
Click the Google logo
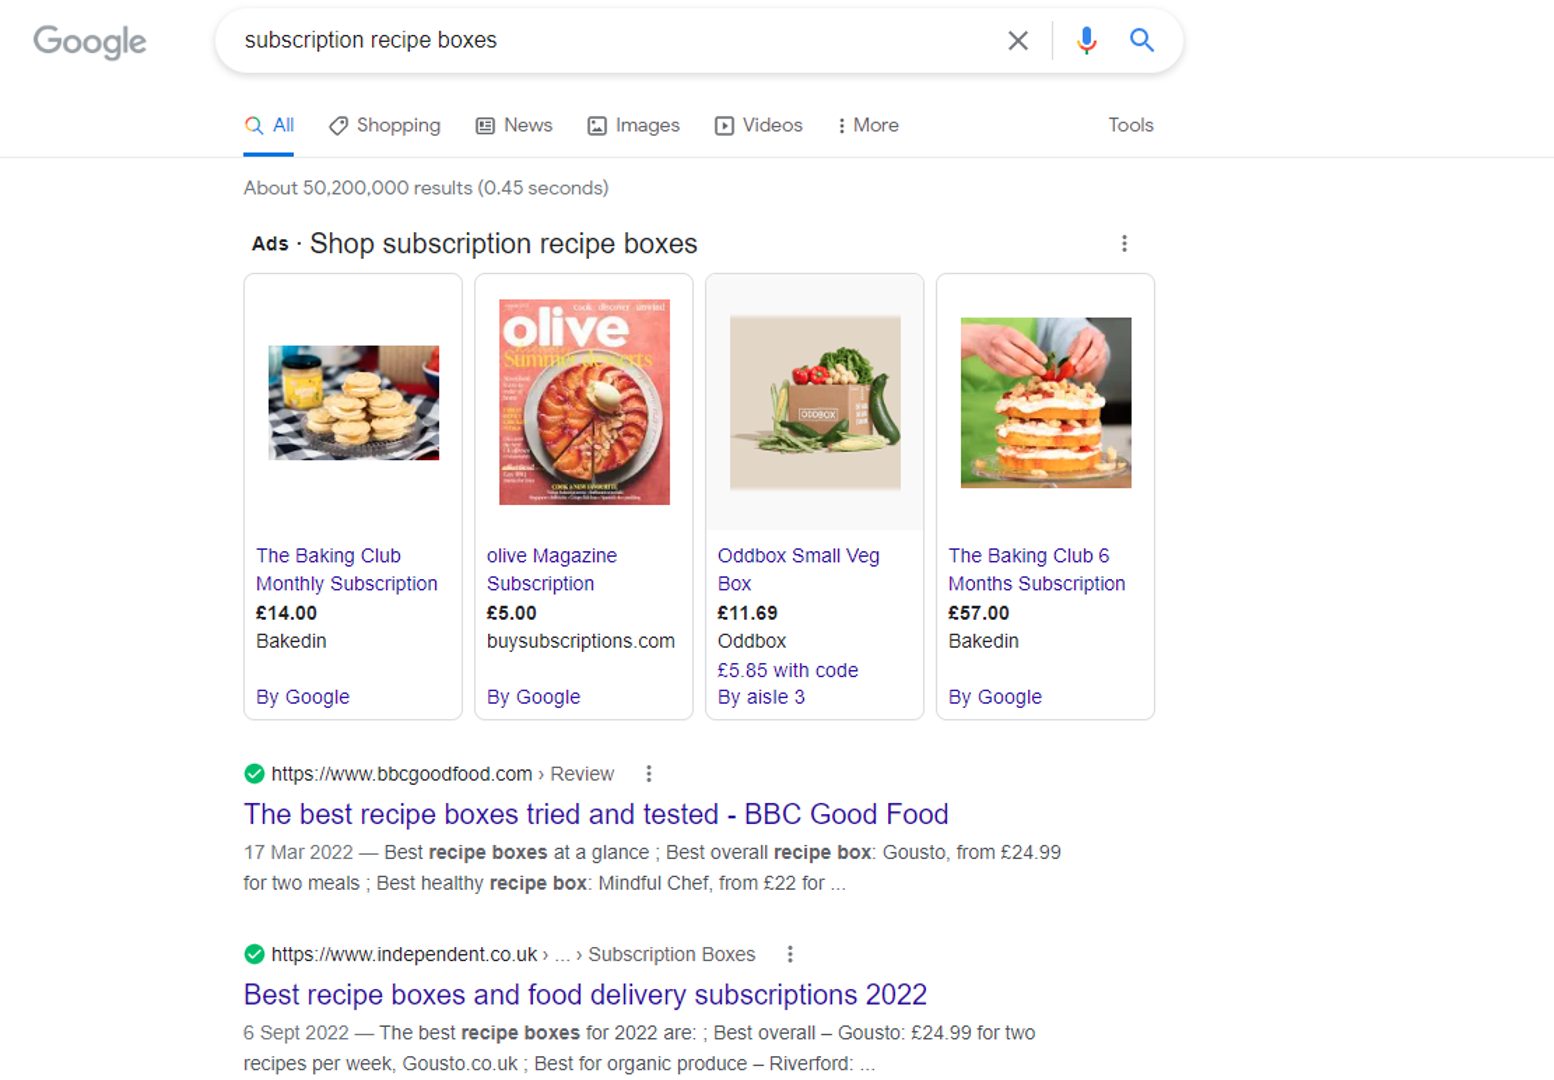point(89,41)
